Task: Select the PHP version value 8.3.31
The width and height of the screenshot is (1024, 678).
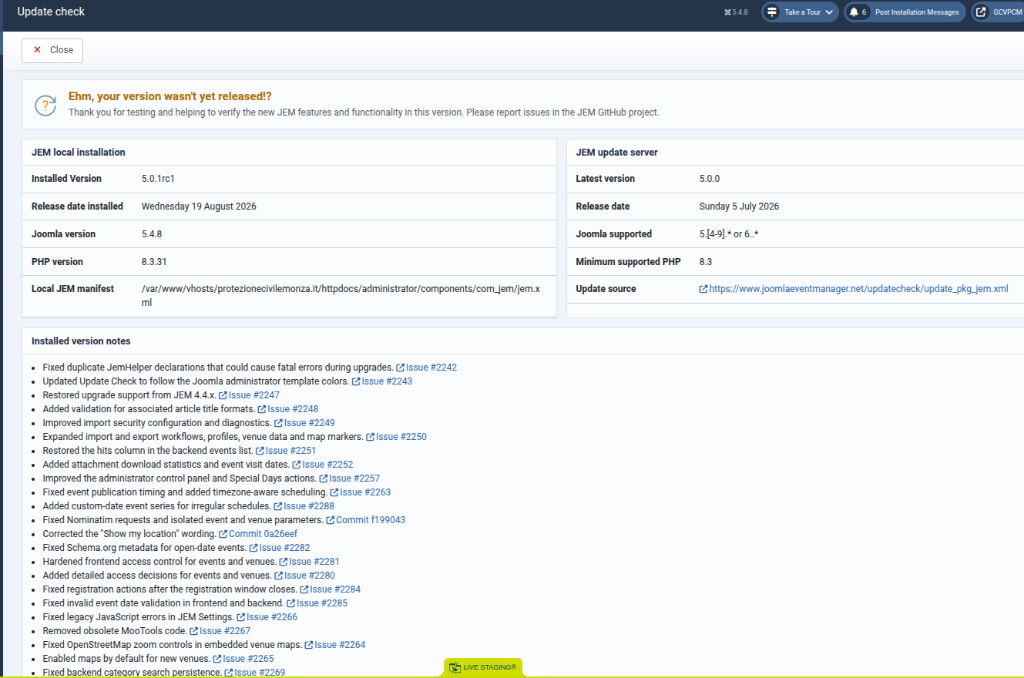Action: pos(154,262)
